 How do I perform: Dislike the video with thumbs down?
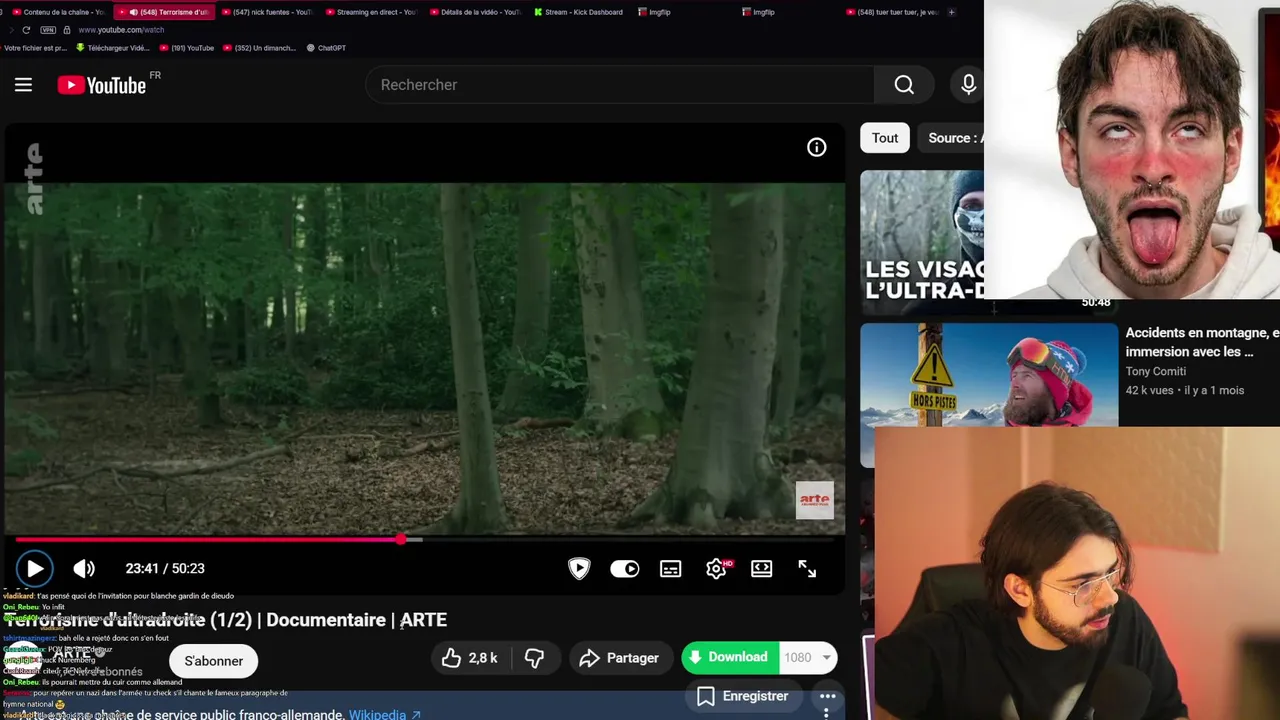[x=535, y=658]
